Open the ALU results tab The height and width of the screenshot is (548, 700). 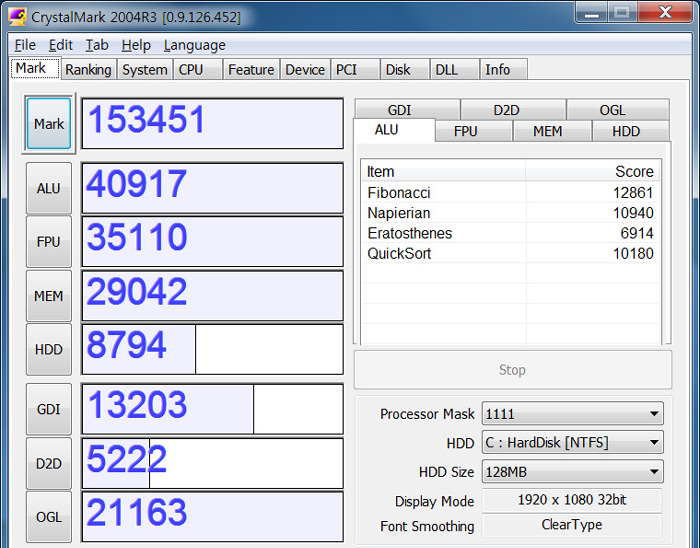tap(394, 130)
